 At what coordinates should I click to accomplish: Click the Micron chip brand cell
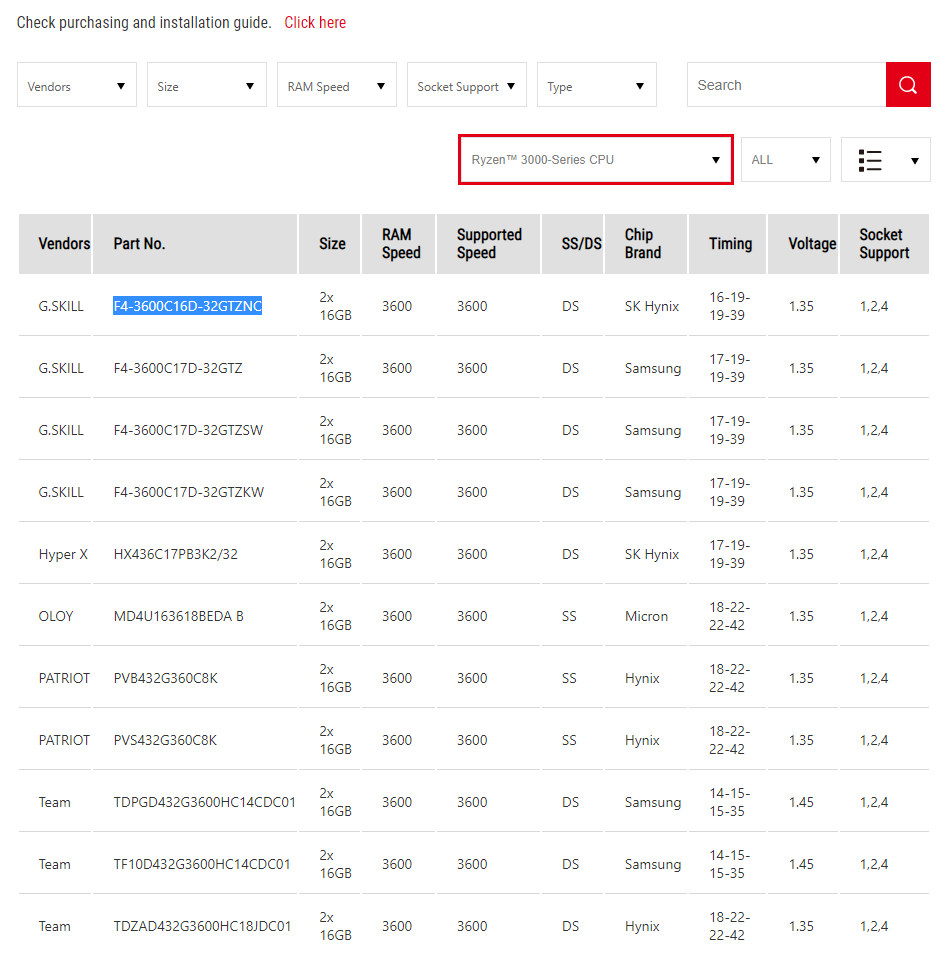tap(646, 616)
